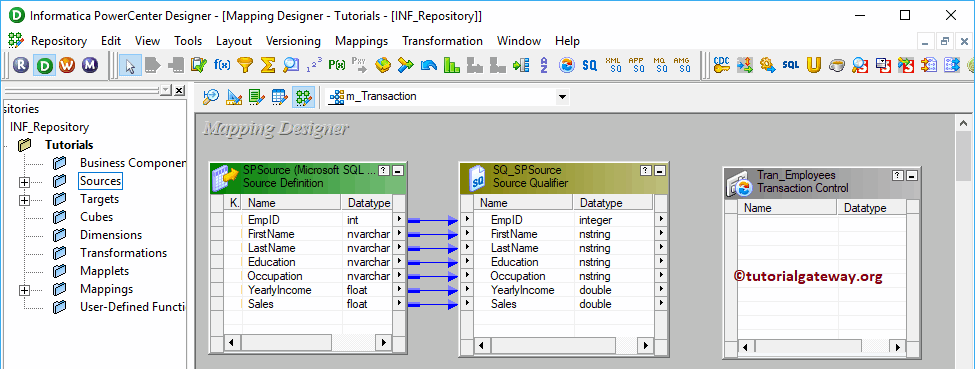
Task: Switch to the Transformation Developer icon
Action: (257, 96)
